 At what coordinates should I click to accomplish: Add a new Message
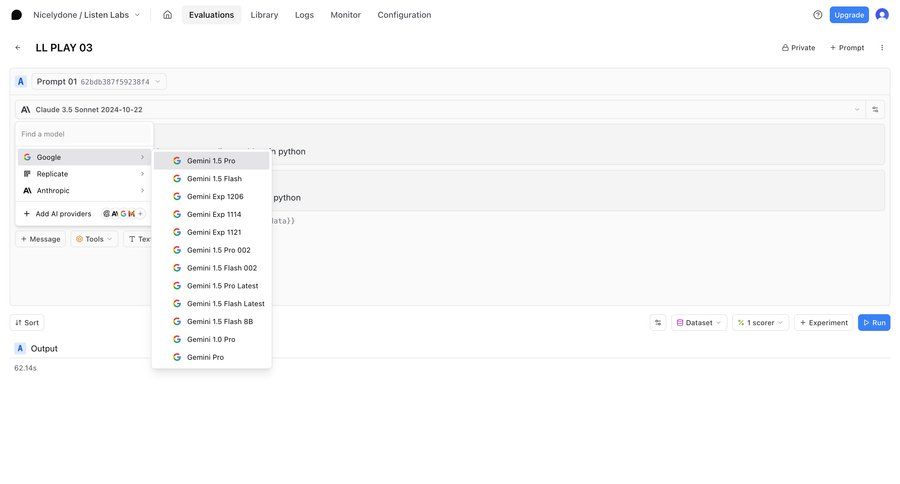click(40, 239)
